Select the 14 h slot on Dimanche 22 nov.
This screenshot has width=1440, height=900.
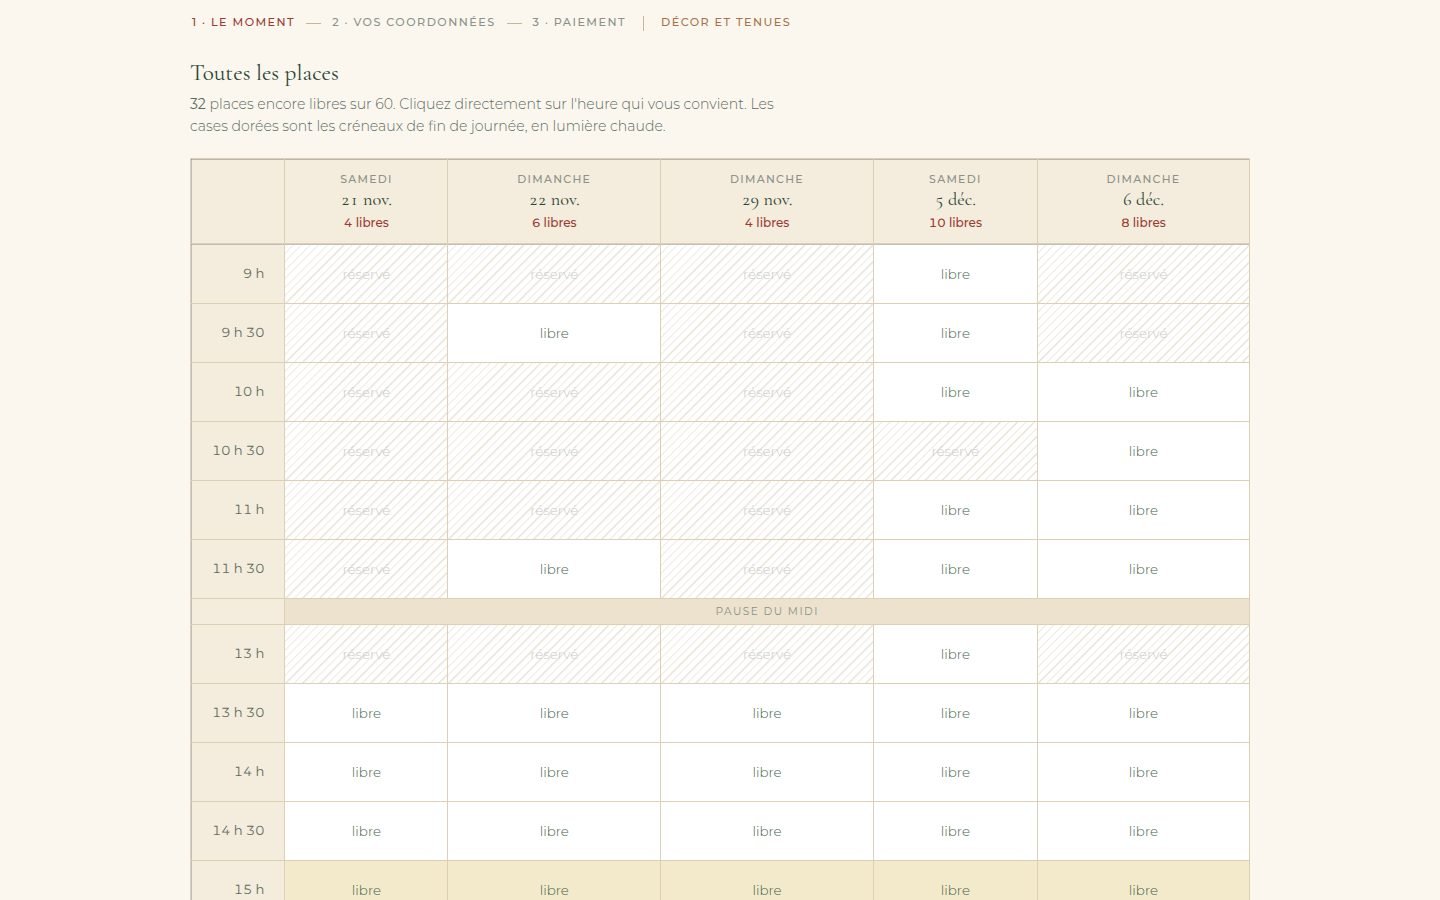pyautogui.click(x=554, y=772)
